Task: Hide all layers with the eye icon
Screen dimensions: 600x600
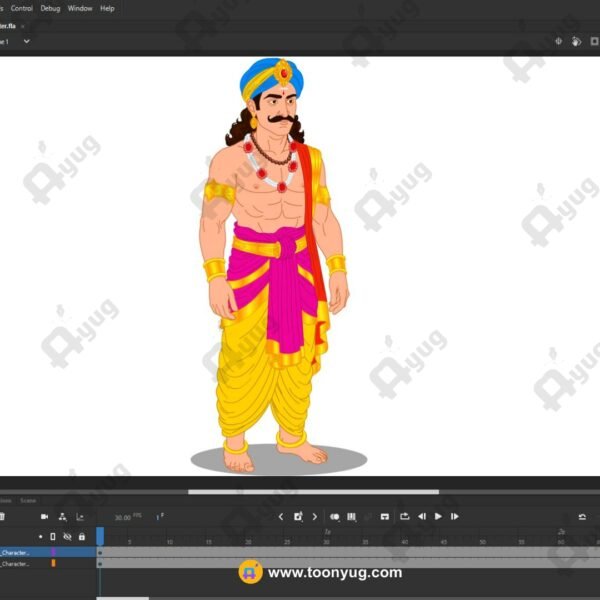Action: tap(67, 536)
